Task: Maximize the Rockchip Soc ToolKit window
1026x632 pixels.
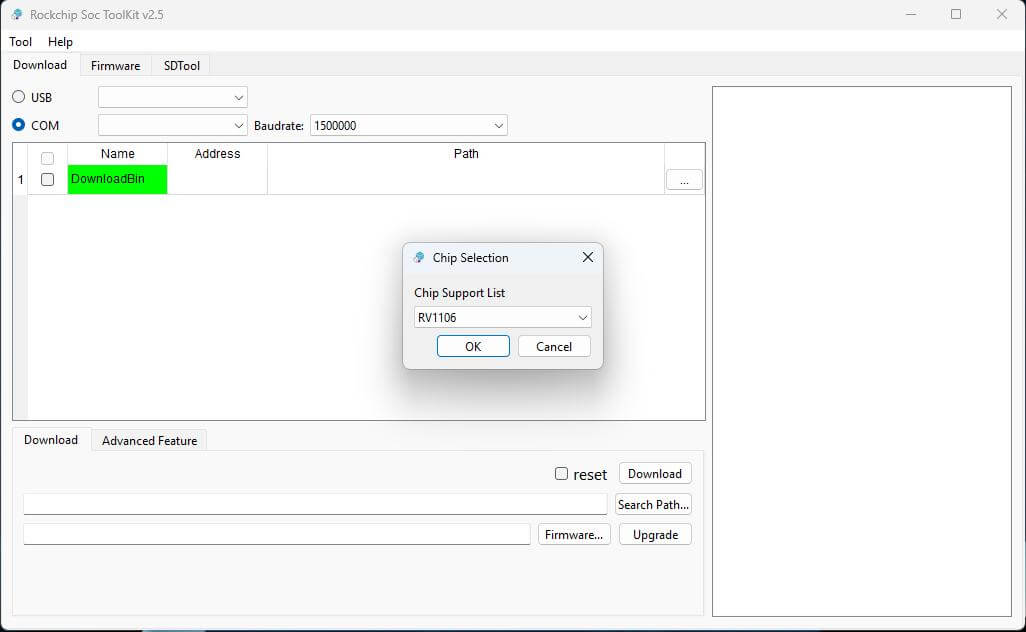Action: pos(956,14)
